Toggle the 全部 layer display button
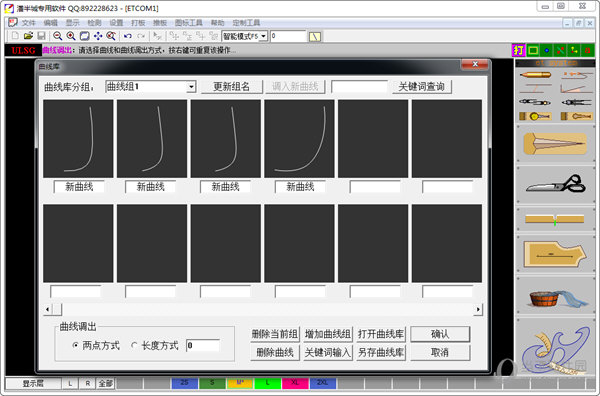This screenshot has height=396, width=600. 105,383
